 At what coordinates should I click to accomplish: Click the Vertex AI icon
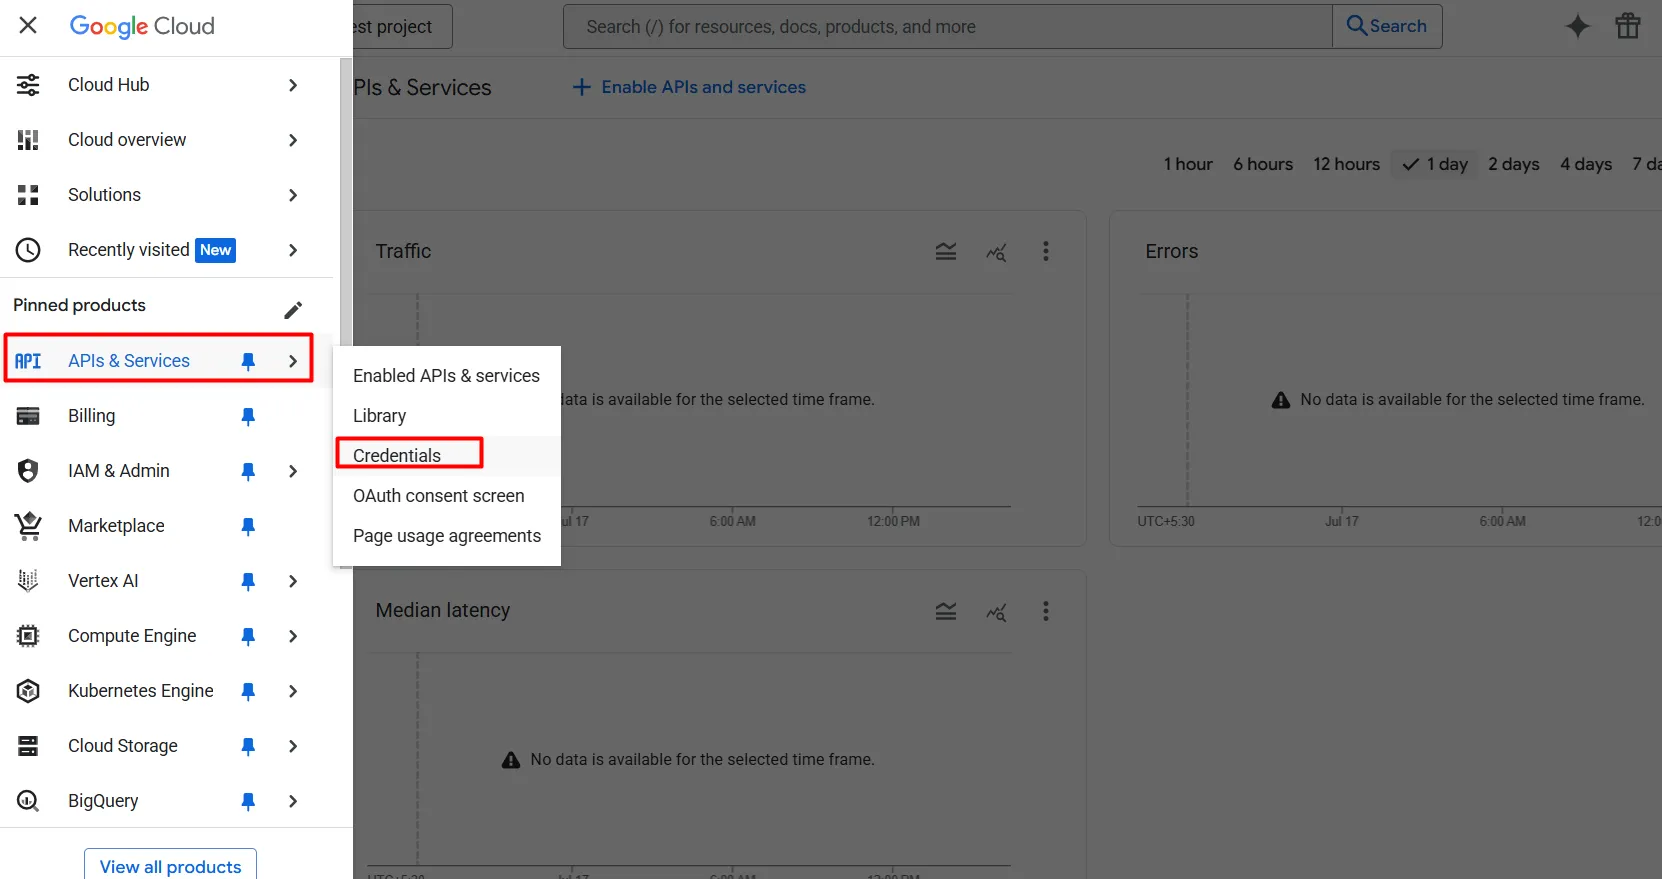[28, 581]
